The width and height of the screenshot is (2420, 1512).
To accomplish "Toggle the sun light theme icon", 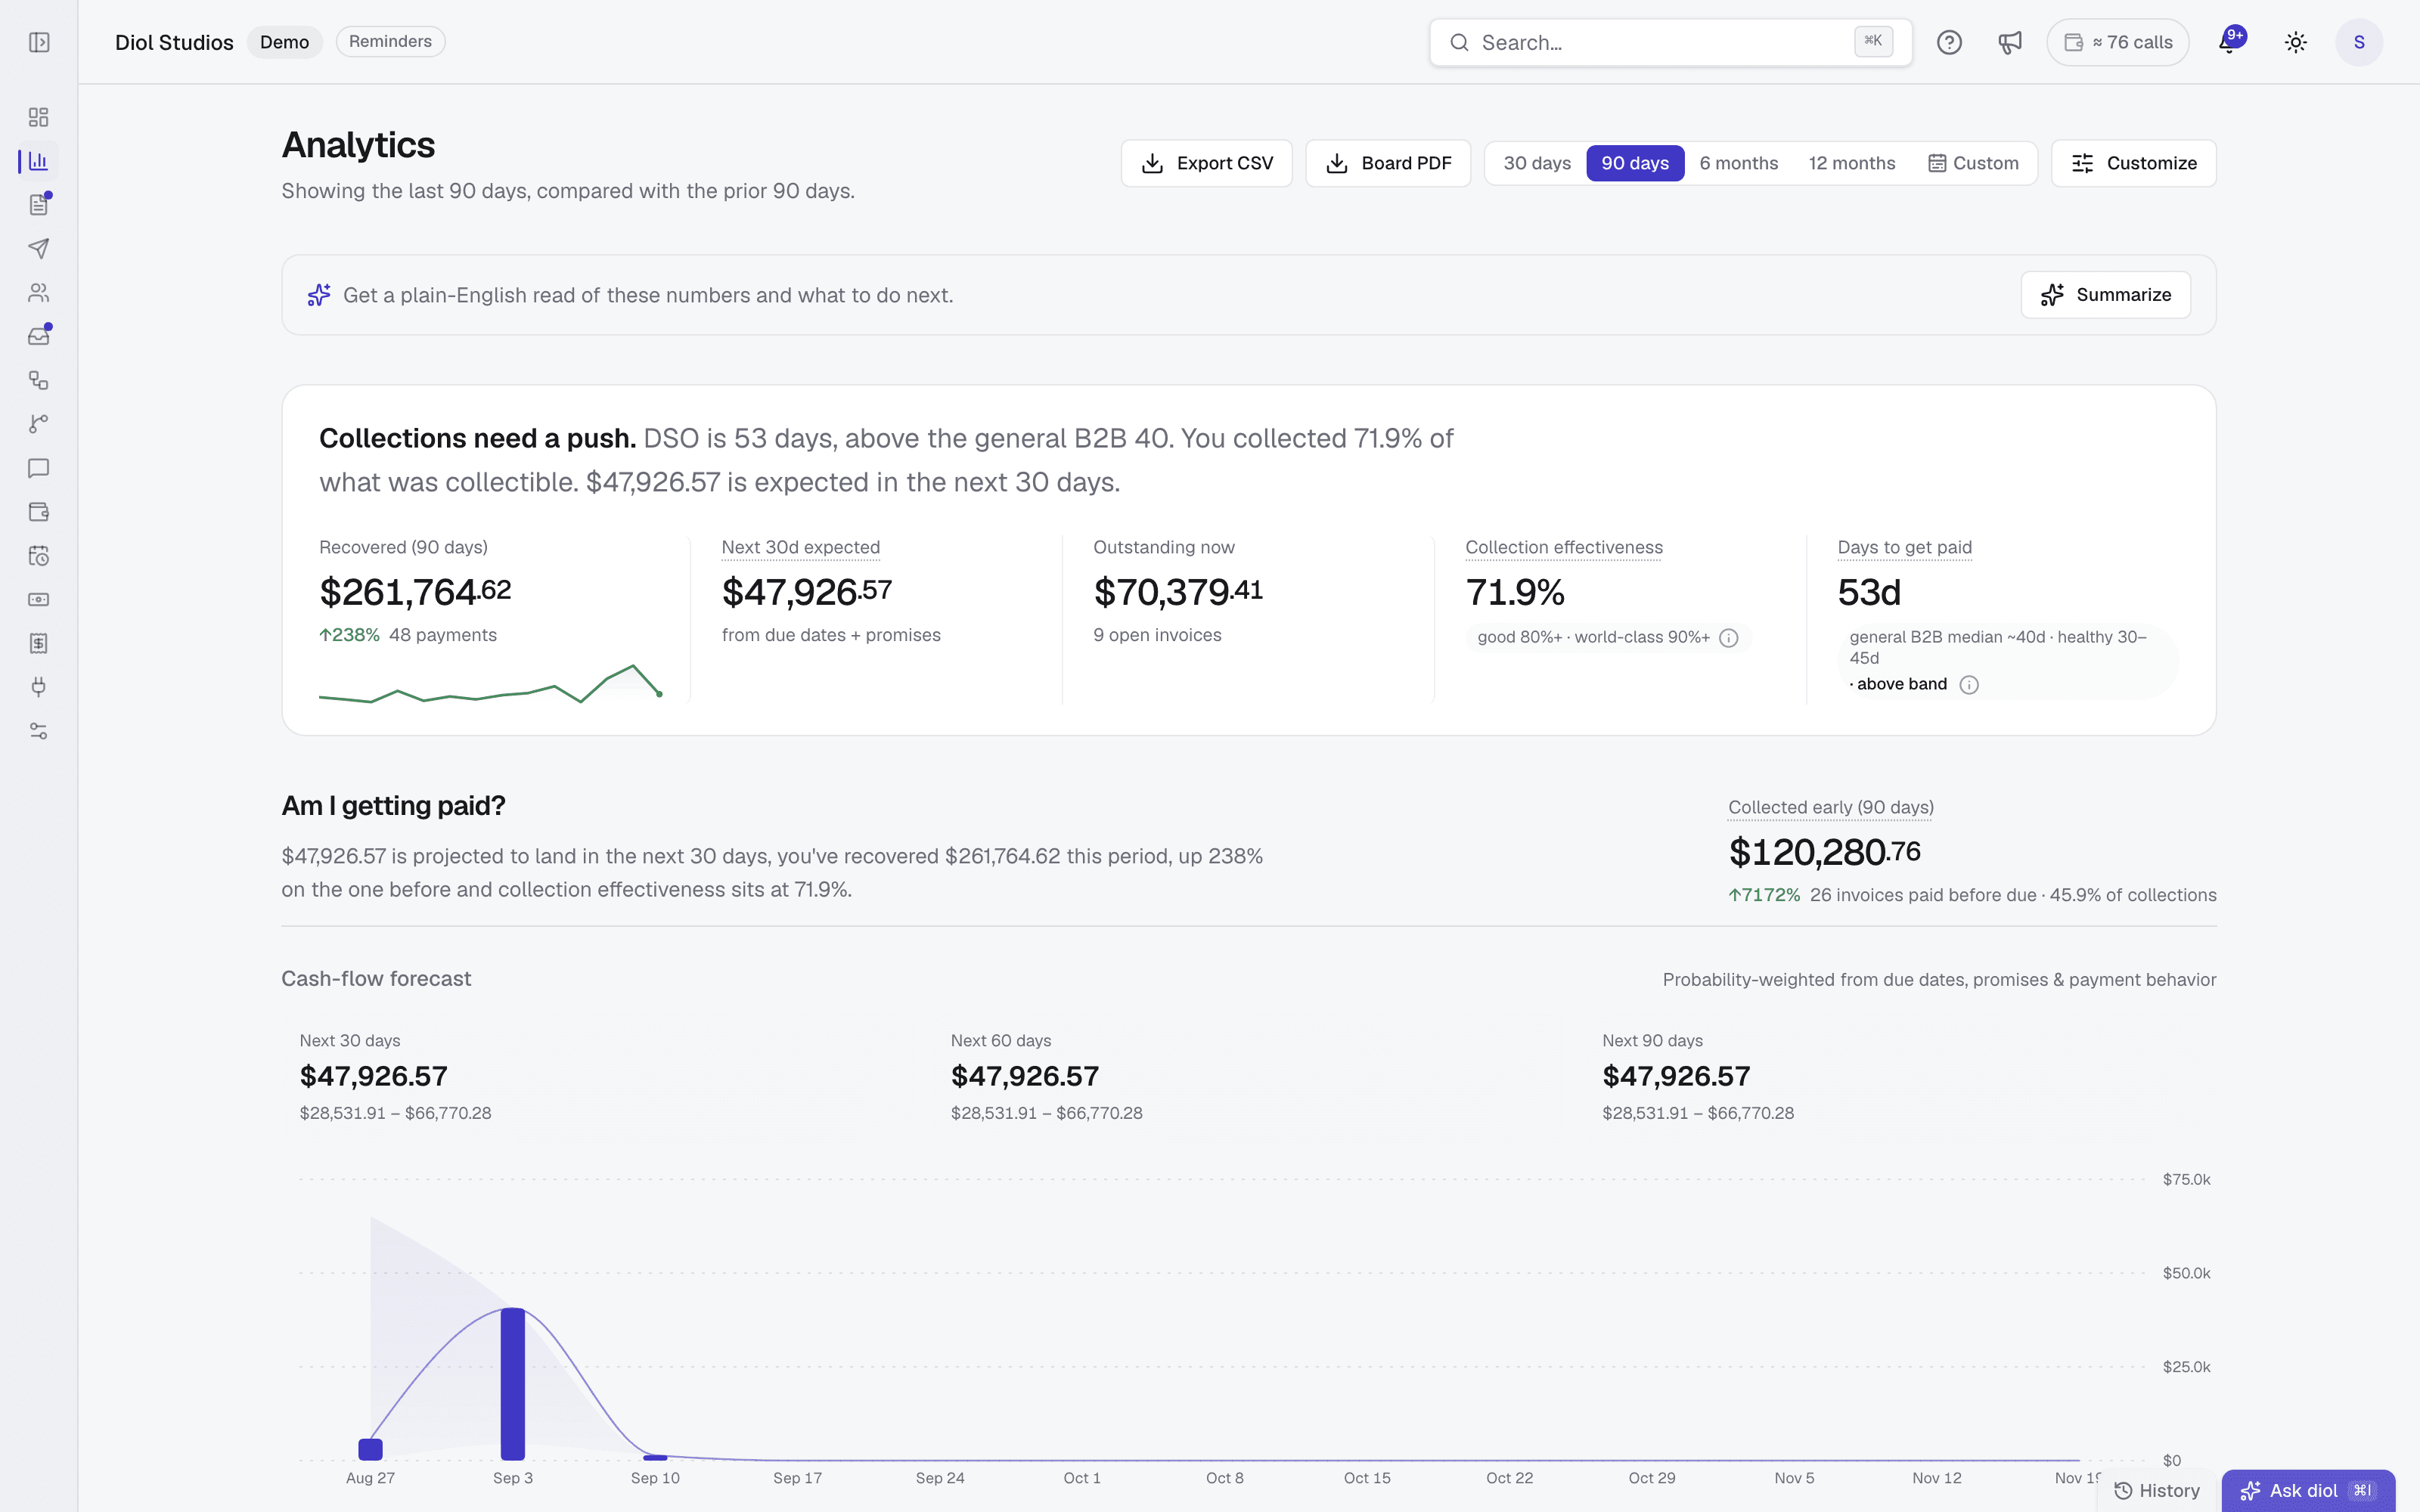I will click(x=2296, y=42).
